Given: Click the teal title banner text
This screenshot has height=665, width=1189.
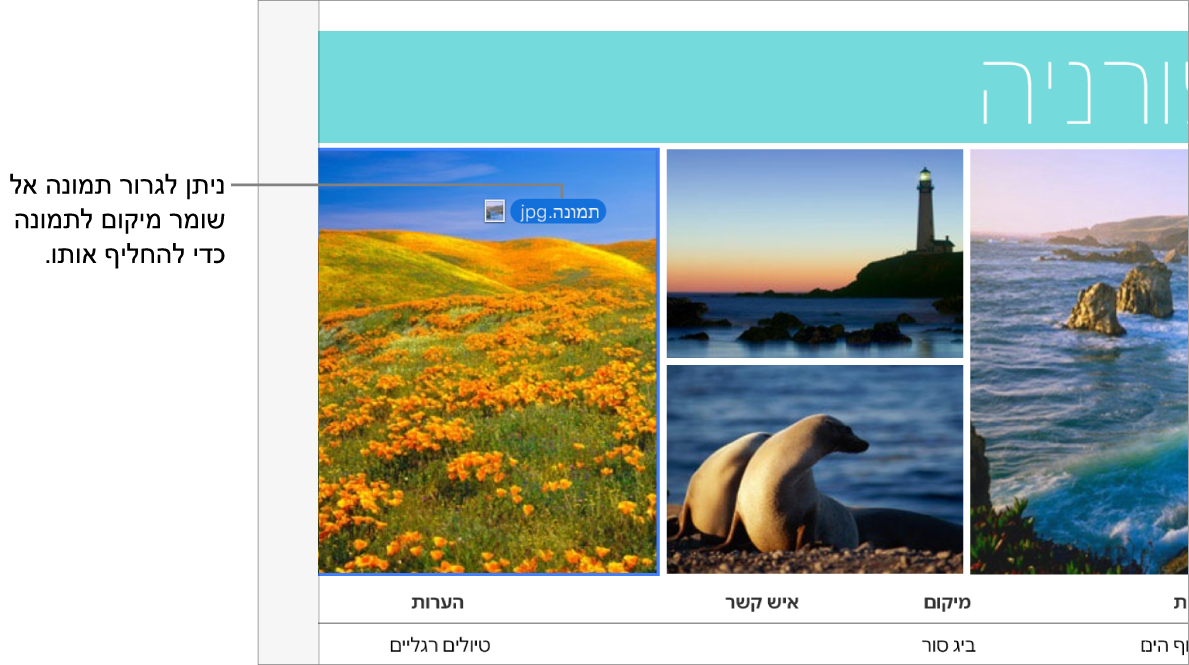Looking at the screenshot, I should (1084, 91).
